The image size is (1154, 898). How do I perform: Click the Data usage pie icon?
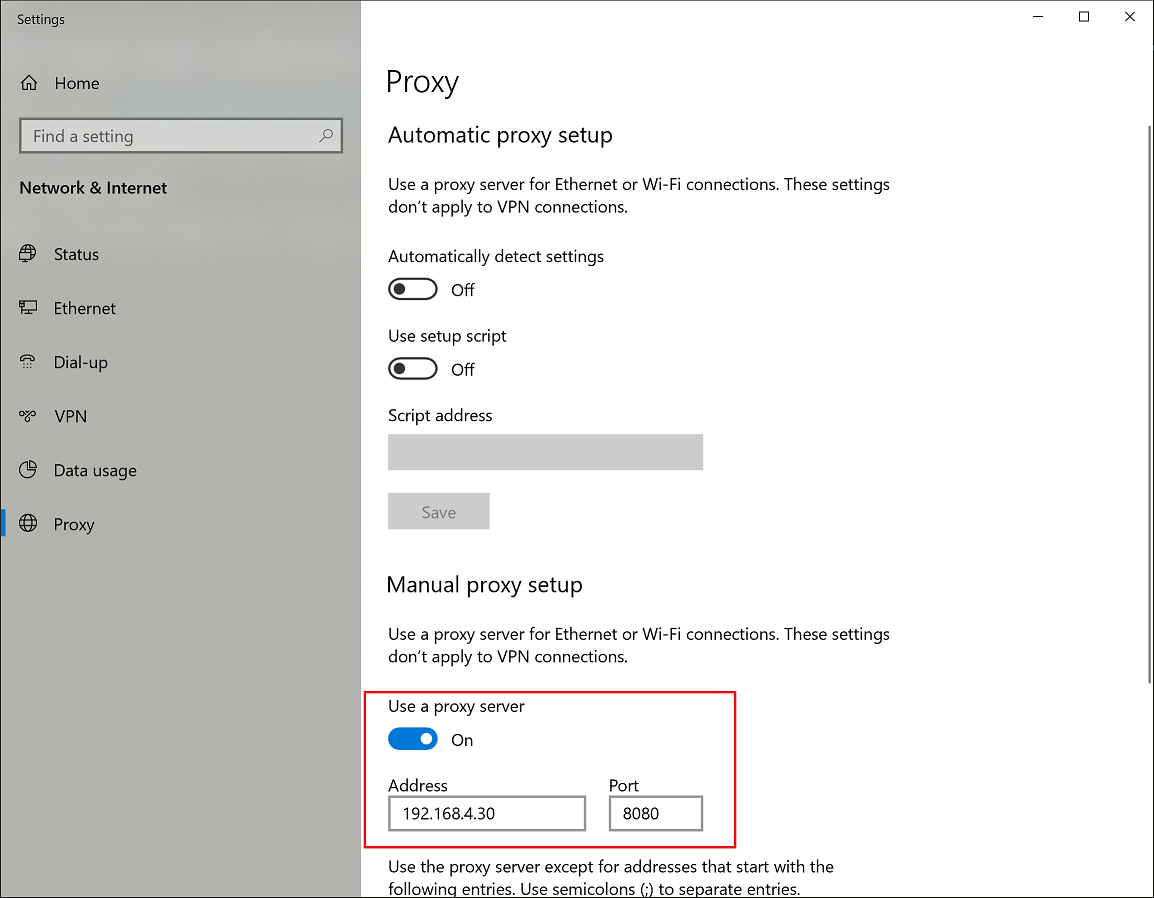(x=28, y=470)
